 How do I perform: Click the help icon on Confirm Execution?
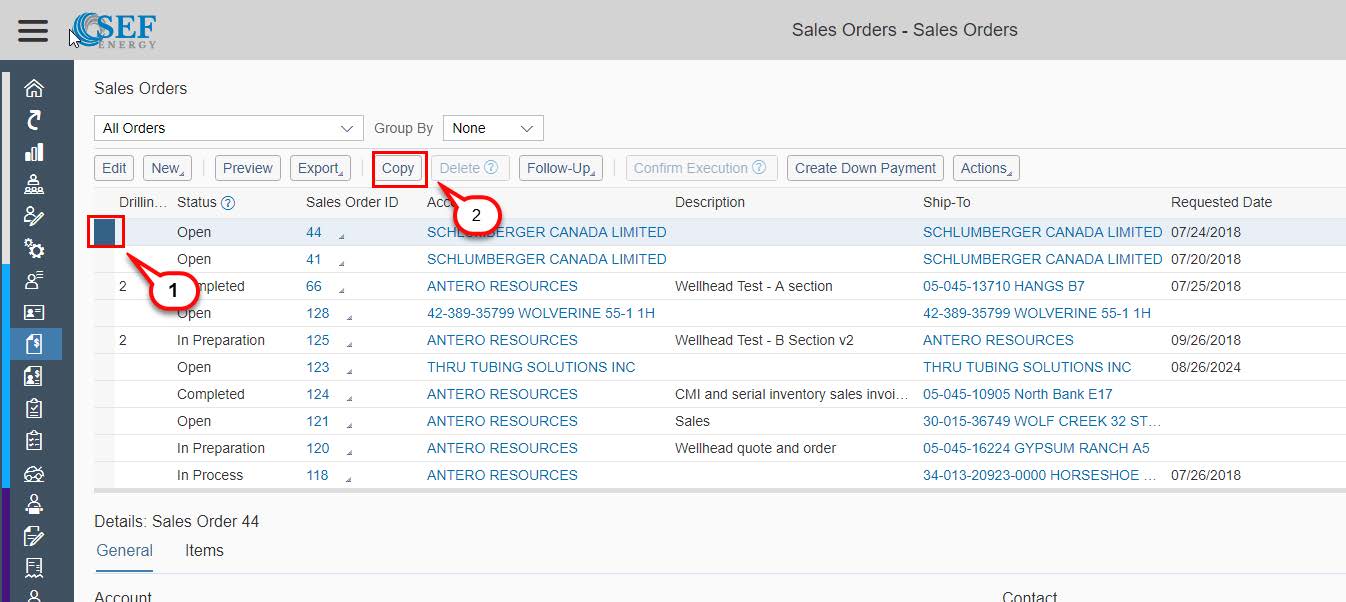coord(759,168)
